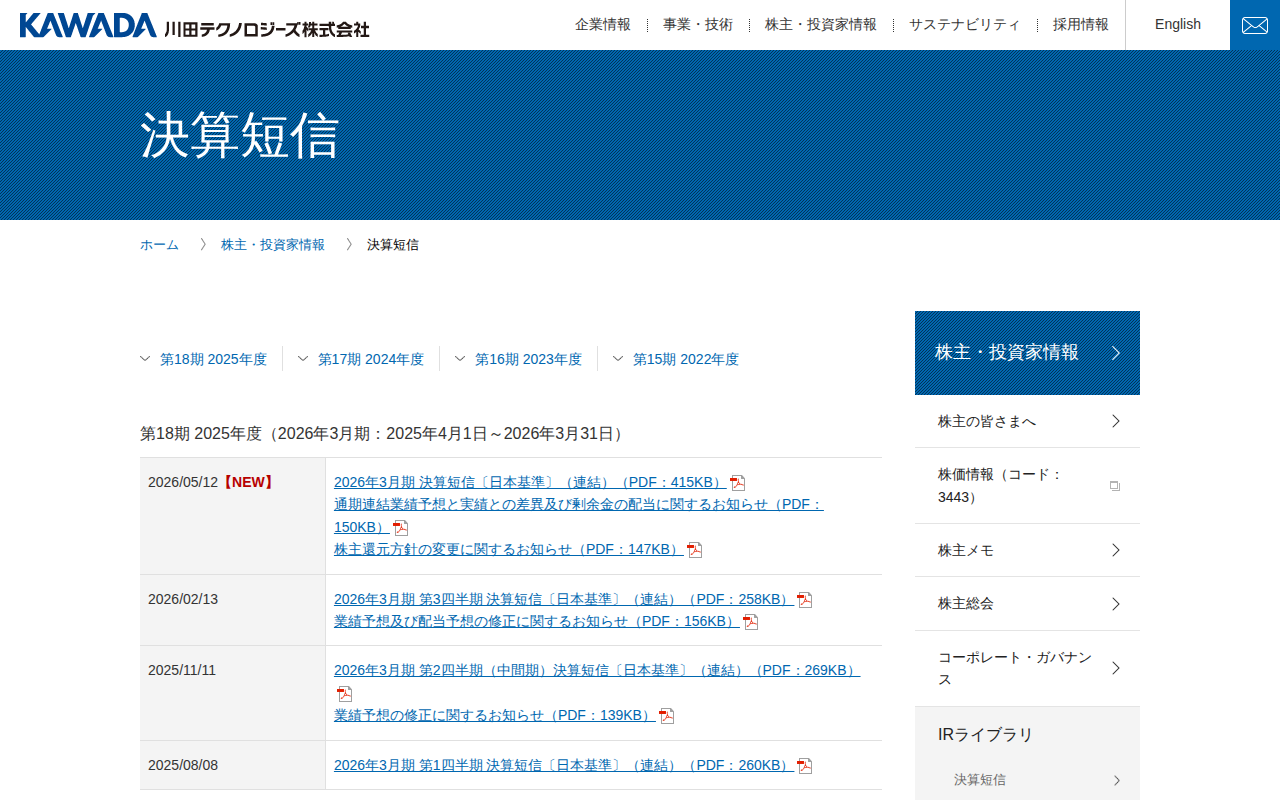Open 採用情報 menu
1280x800 pixels.
point(1081,25)
